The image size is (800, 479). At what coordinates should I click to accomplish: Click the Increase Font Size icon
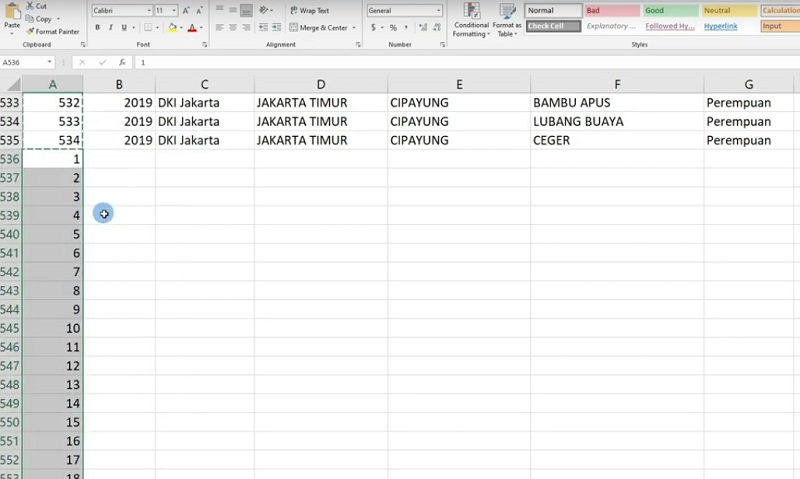[186, 11]
